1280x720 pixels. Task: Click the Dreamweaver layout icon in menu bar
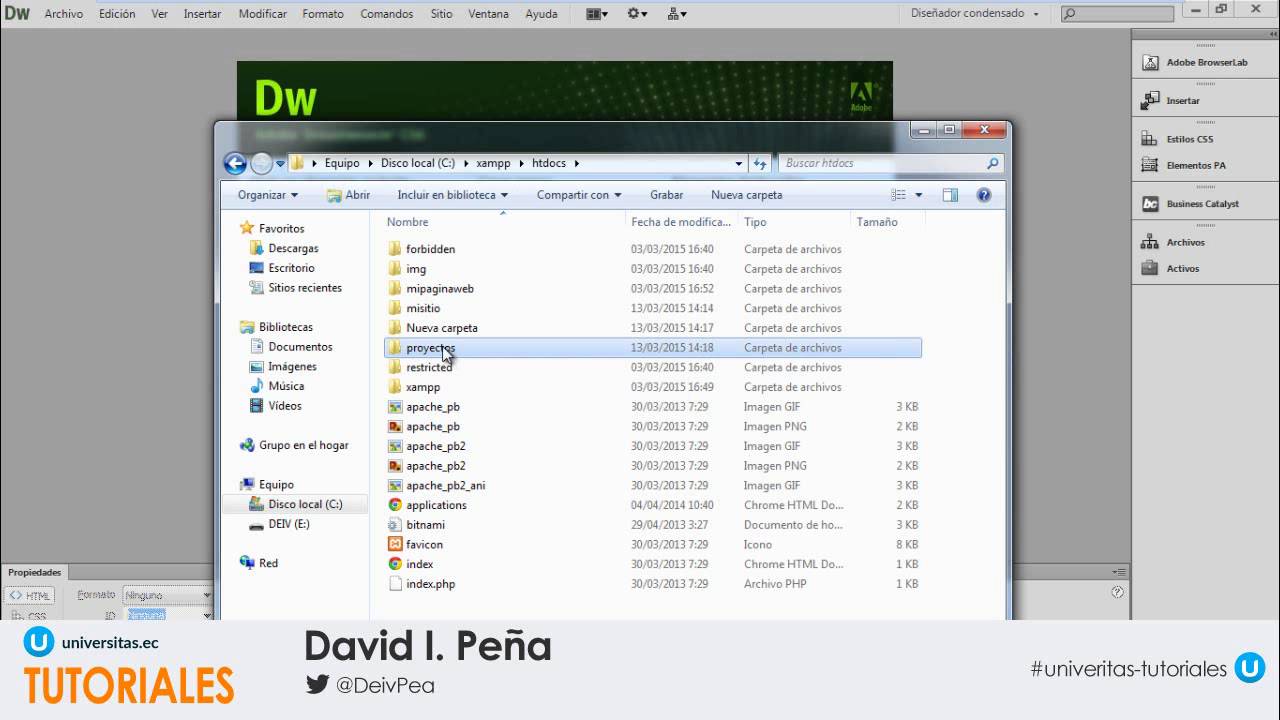point(597,14)
